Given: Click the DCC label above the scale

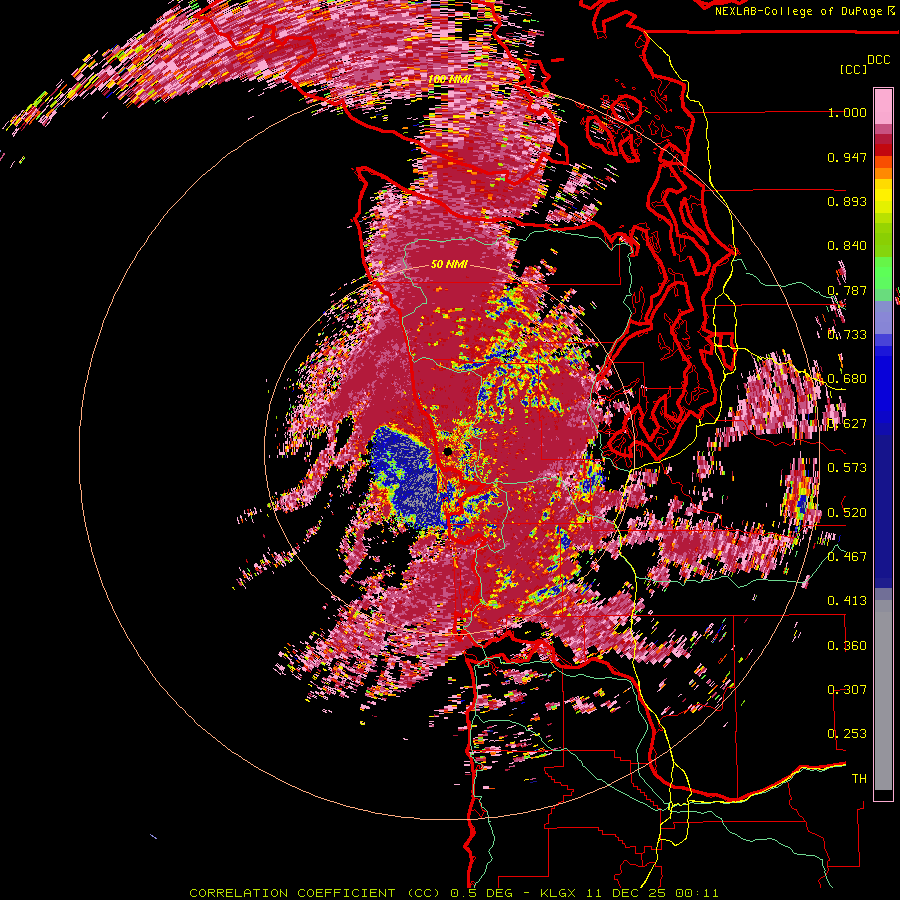Looking at the screenshot, I should (878, 60).
